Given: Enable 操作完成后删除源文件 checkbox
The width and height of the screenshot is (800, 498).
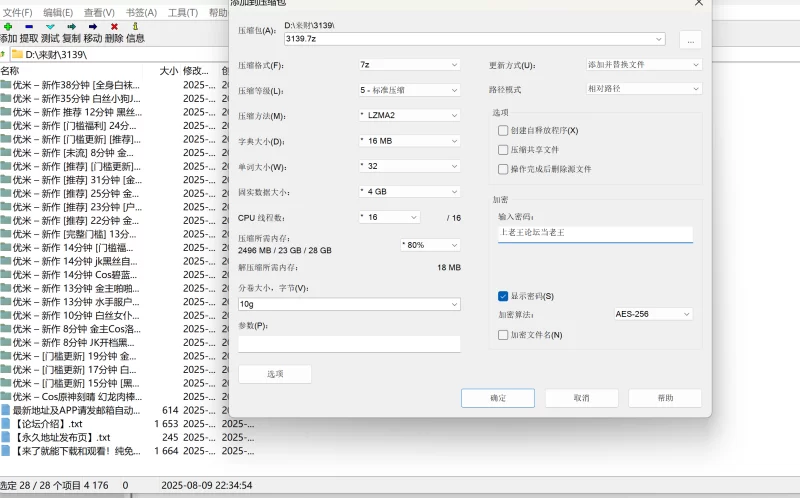Looking at the screenshot, I should (503, 169).
